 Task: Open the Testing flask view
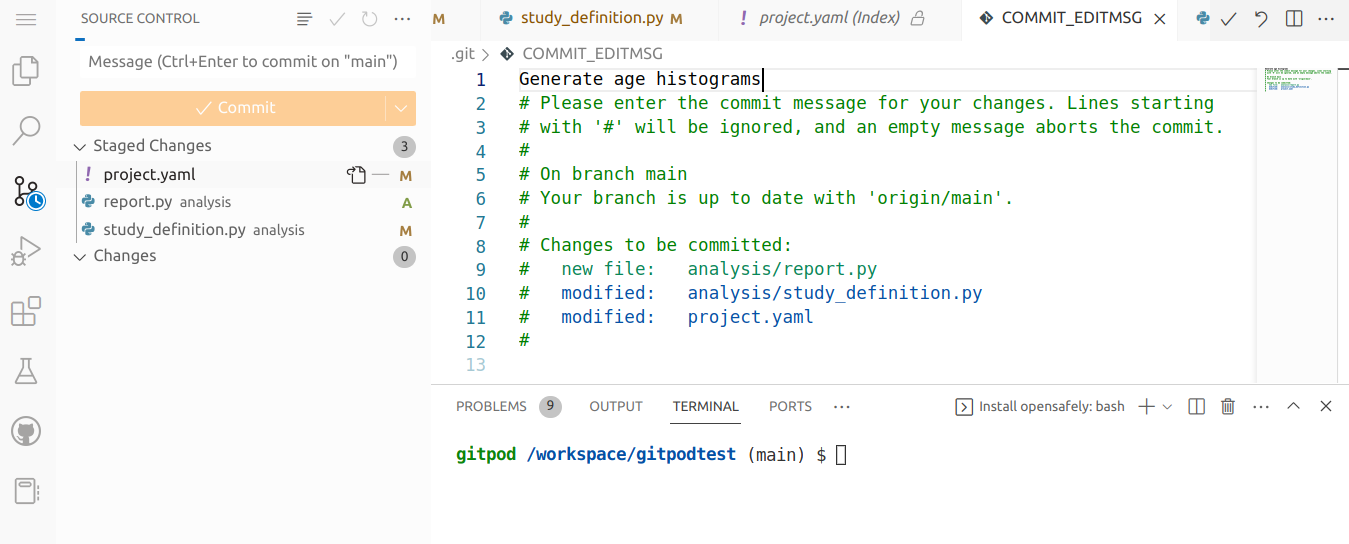tap(26, 371)
